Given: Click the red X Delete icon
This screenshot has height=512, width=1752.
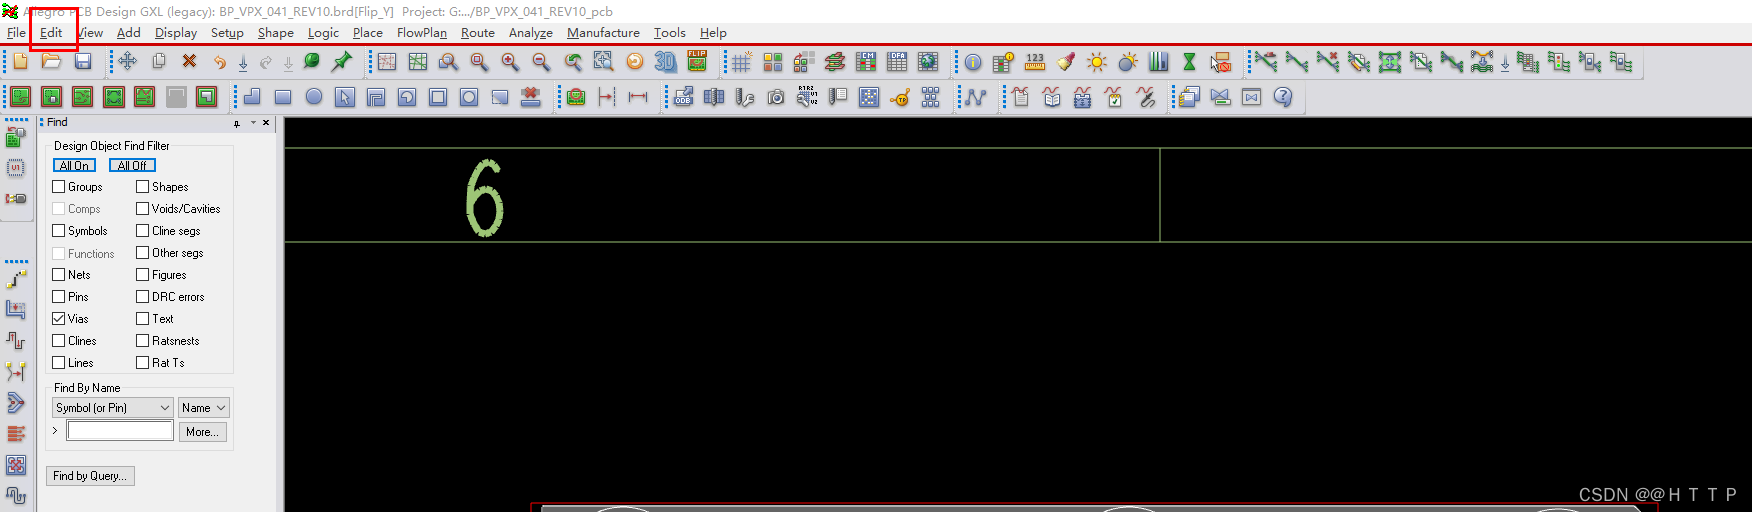Looking at the screenshot, I should pos(189,62).
